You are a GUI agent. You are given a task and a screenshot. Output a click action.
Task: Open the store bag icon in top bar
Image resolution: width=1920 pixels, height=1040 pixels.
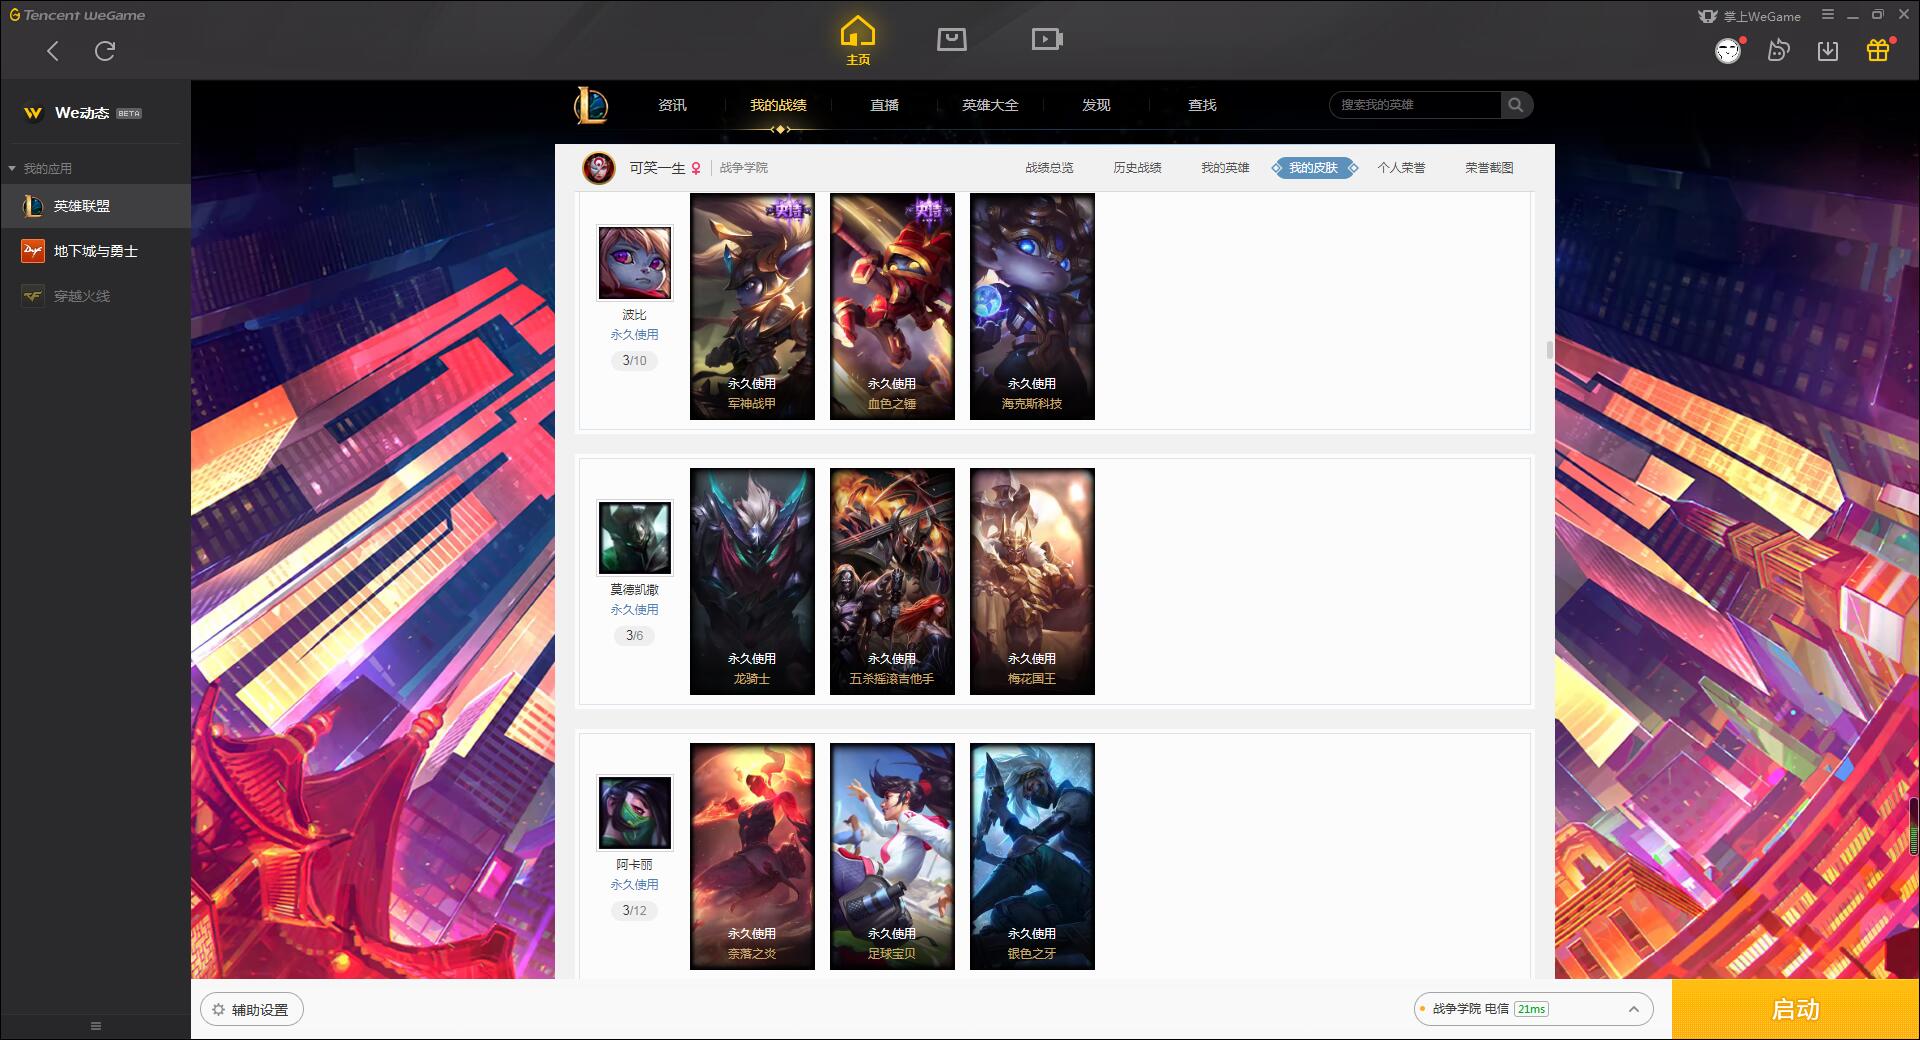951,39
